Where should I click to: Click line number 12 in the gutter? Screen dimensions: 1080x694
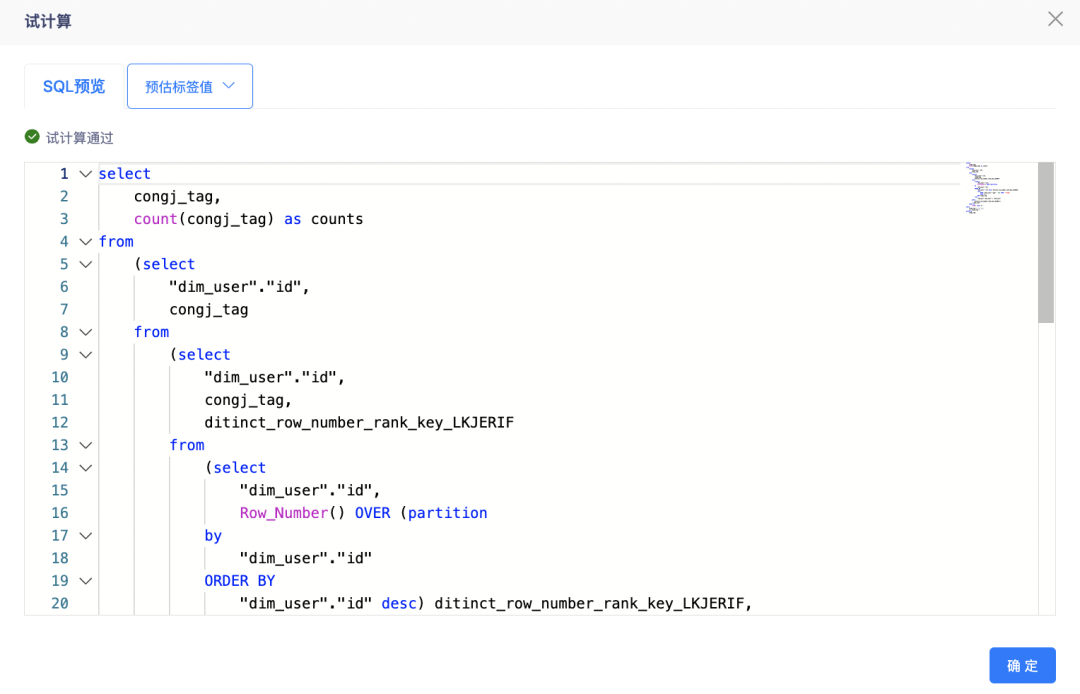click(59, 423)
